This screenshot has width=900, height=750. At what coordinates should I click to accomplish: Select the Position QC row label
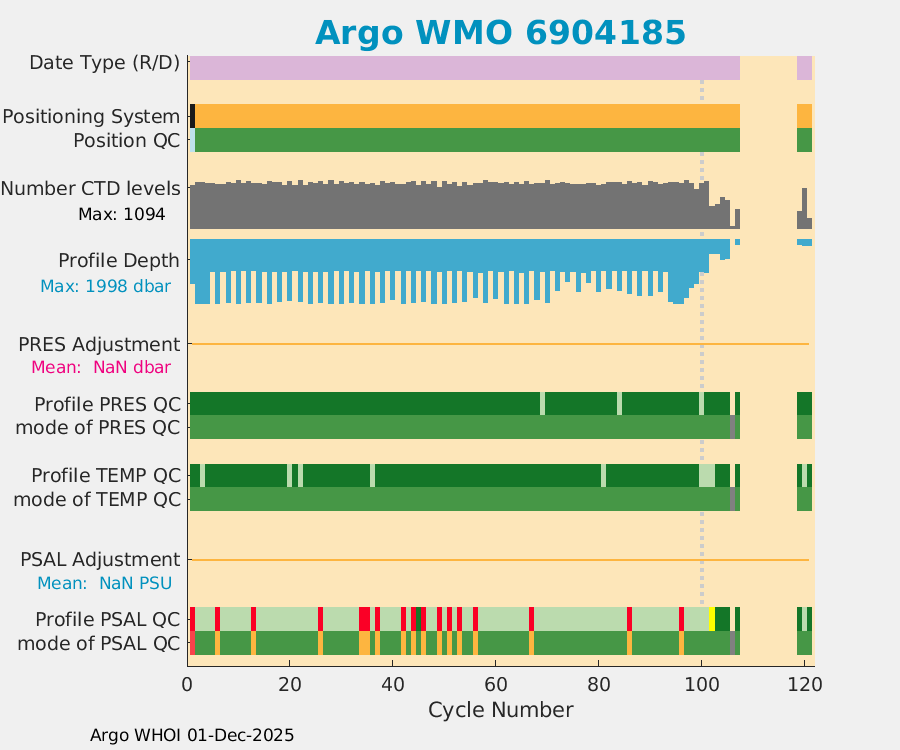pos(126,141)
